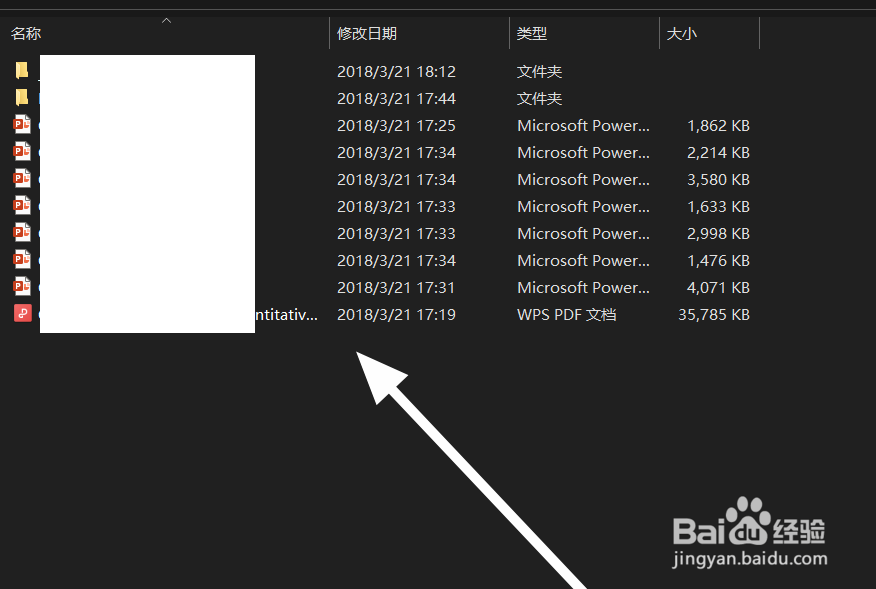Sort by the 类型 column header
The height and width of the screenshot is (589, 876).
tap(531, 34)
